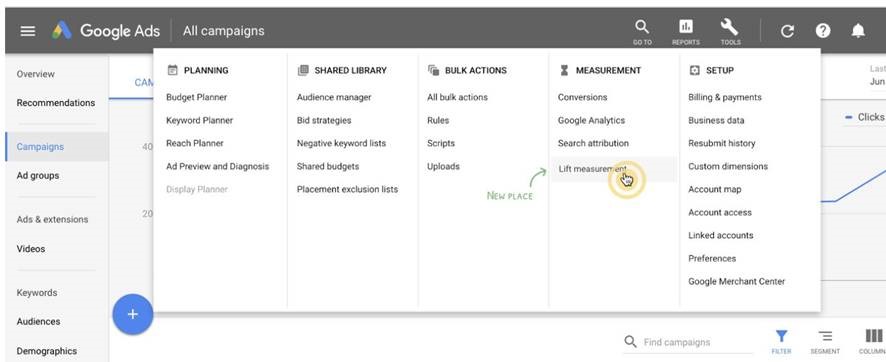Viewport: 886px width, 362px height.
Task: Refresh the page with reload icon
Action: (x=787, y=31)
